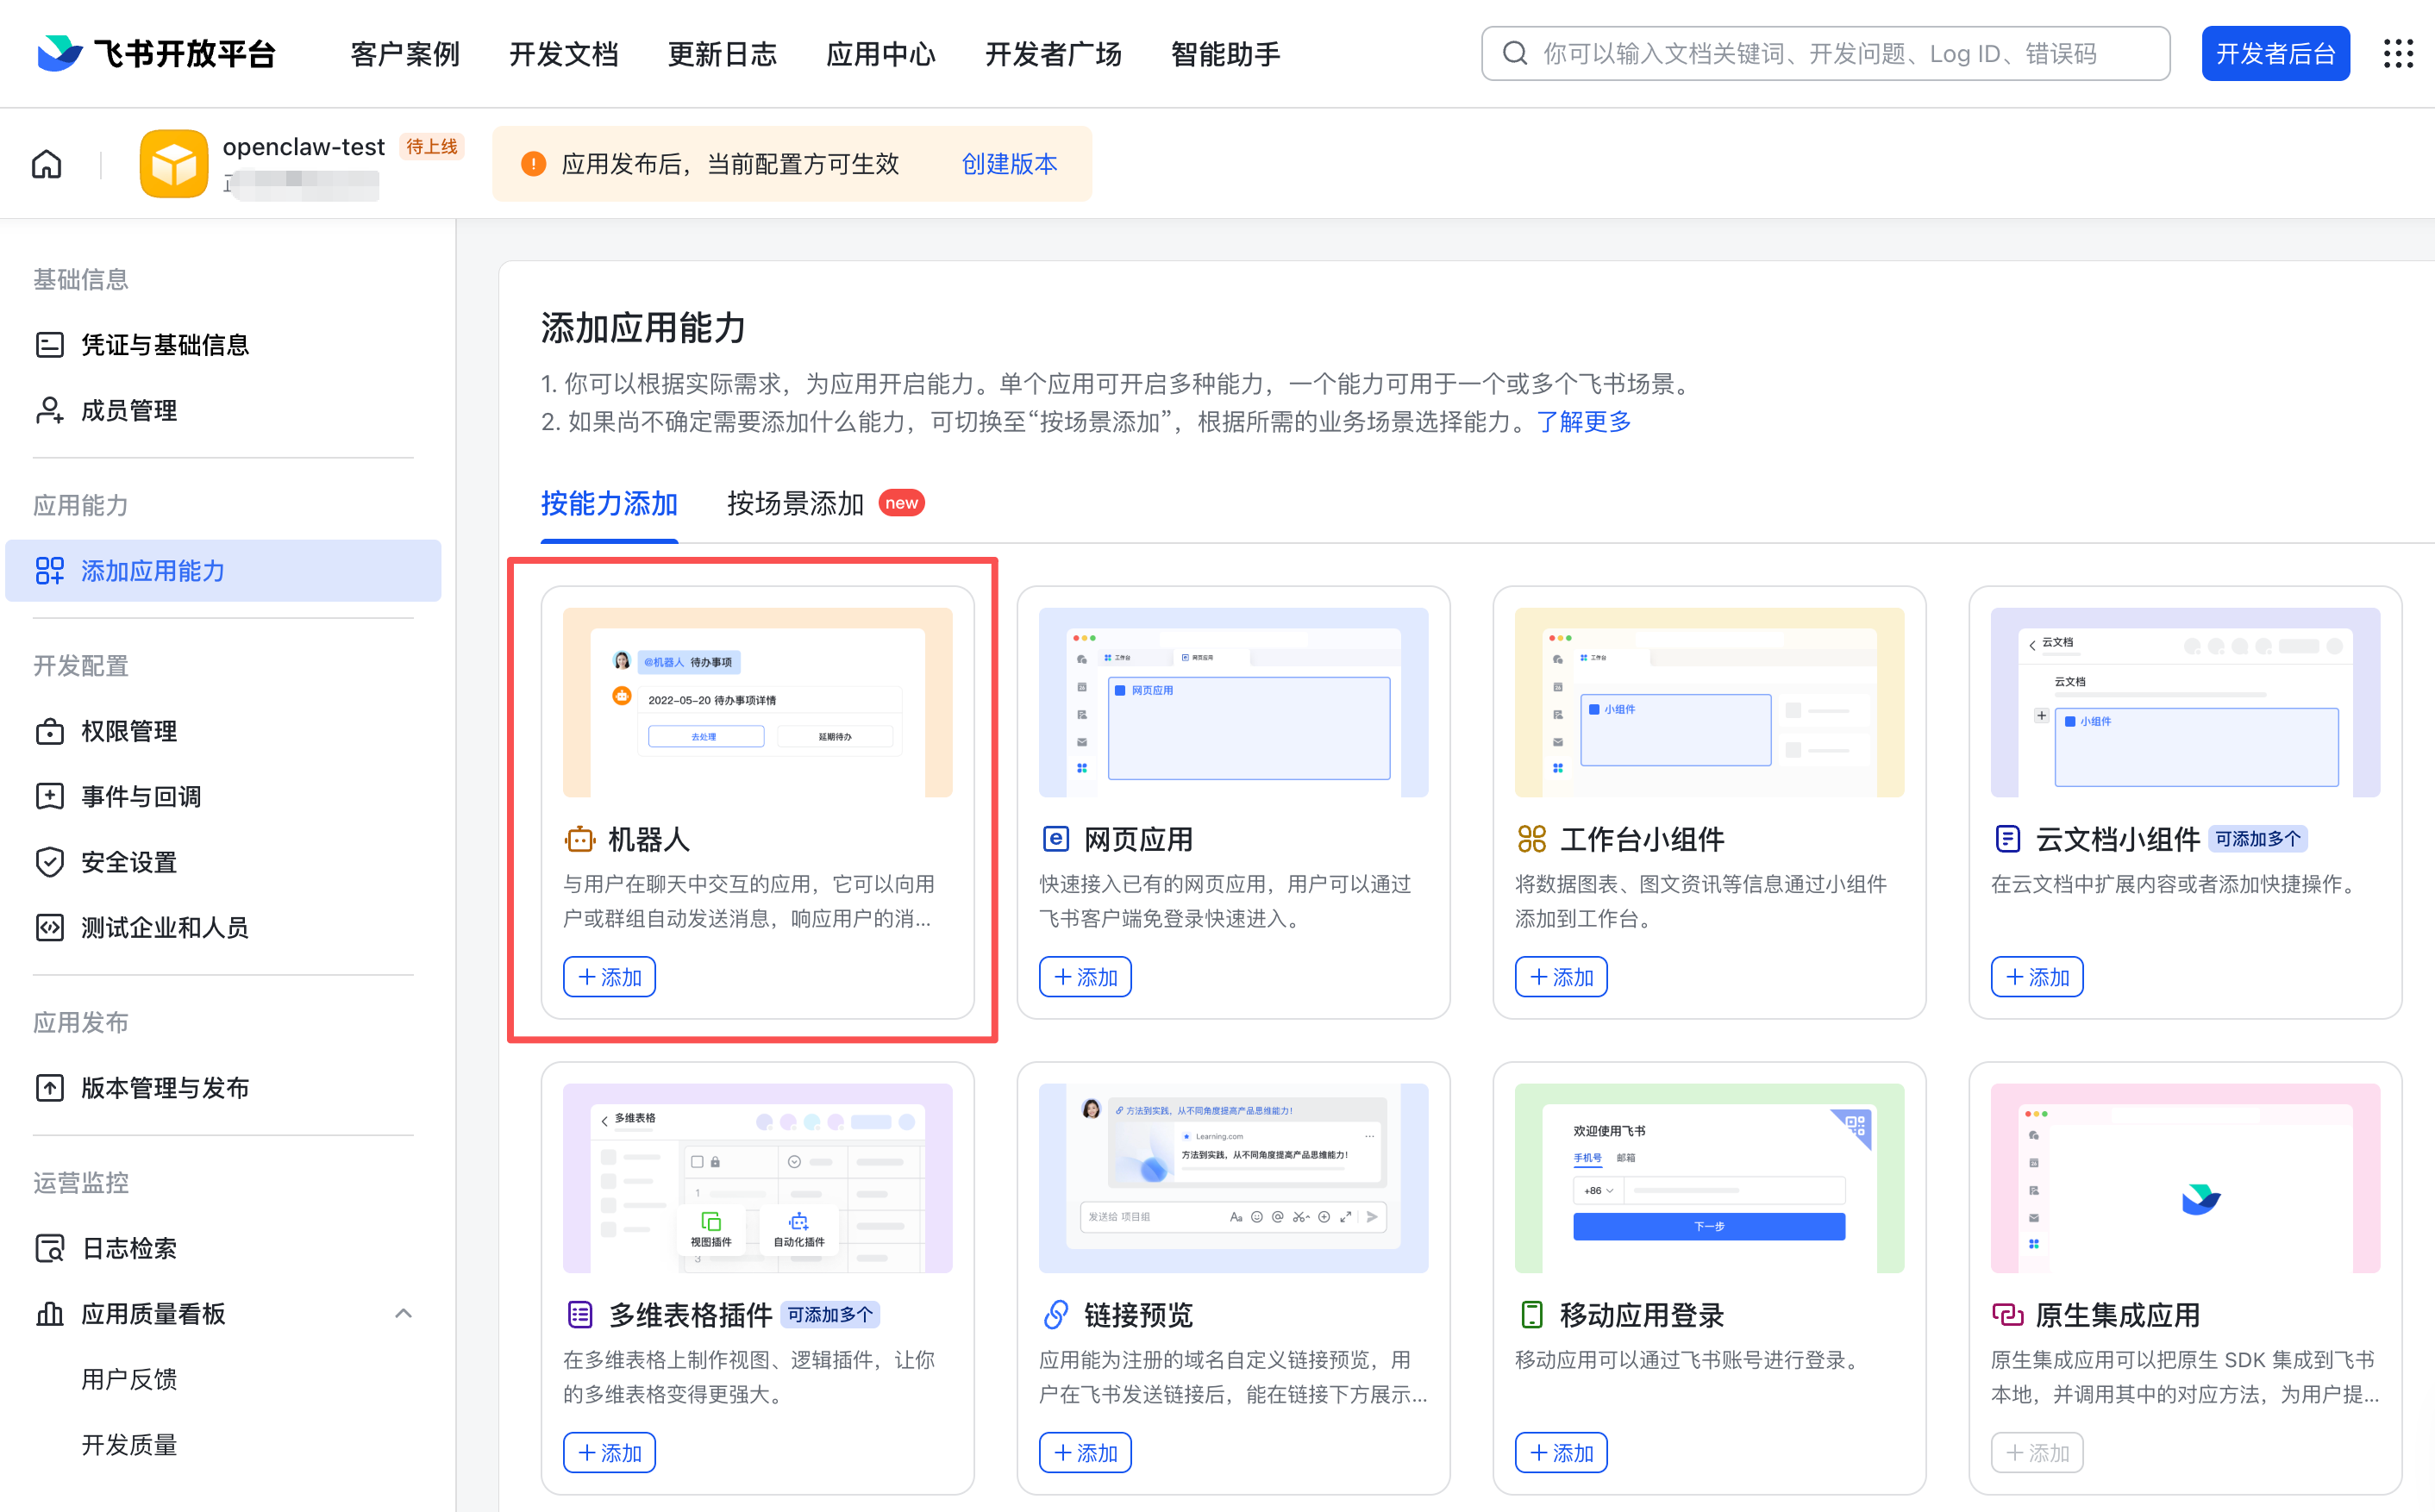
Task: Select 安全设置 in the sidebar
Action: click(x=129, y=862)
